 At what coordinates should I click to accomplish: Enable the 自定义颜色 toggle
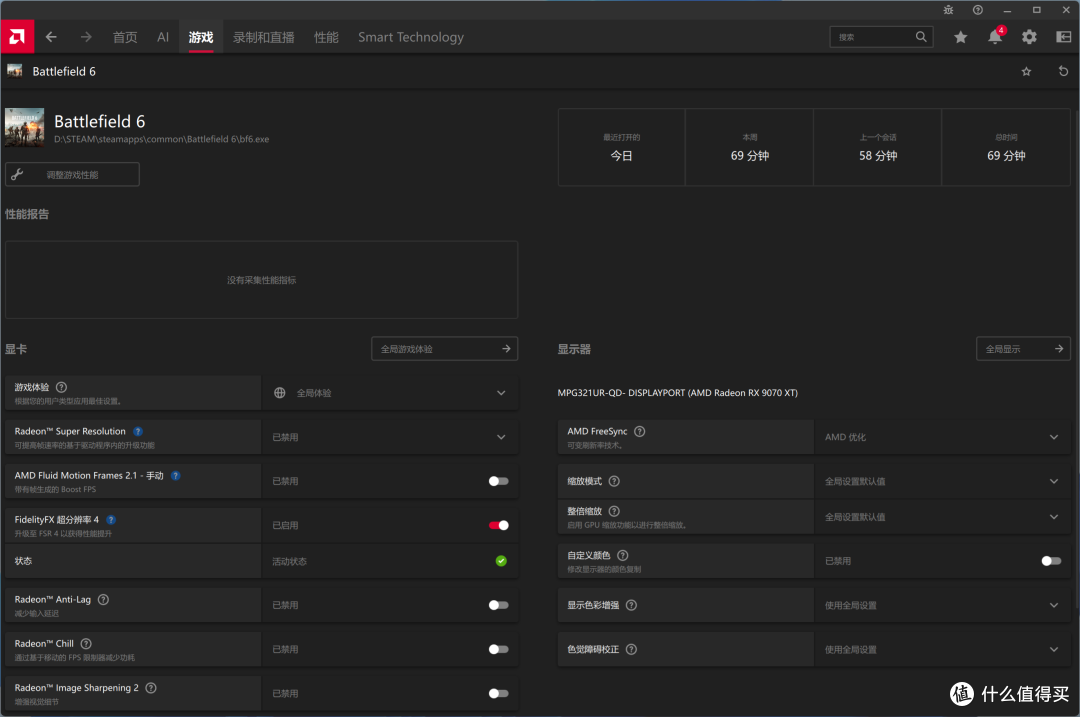point(1051,561)
